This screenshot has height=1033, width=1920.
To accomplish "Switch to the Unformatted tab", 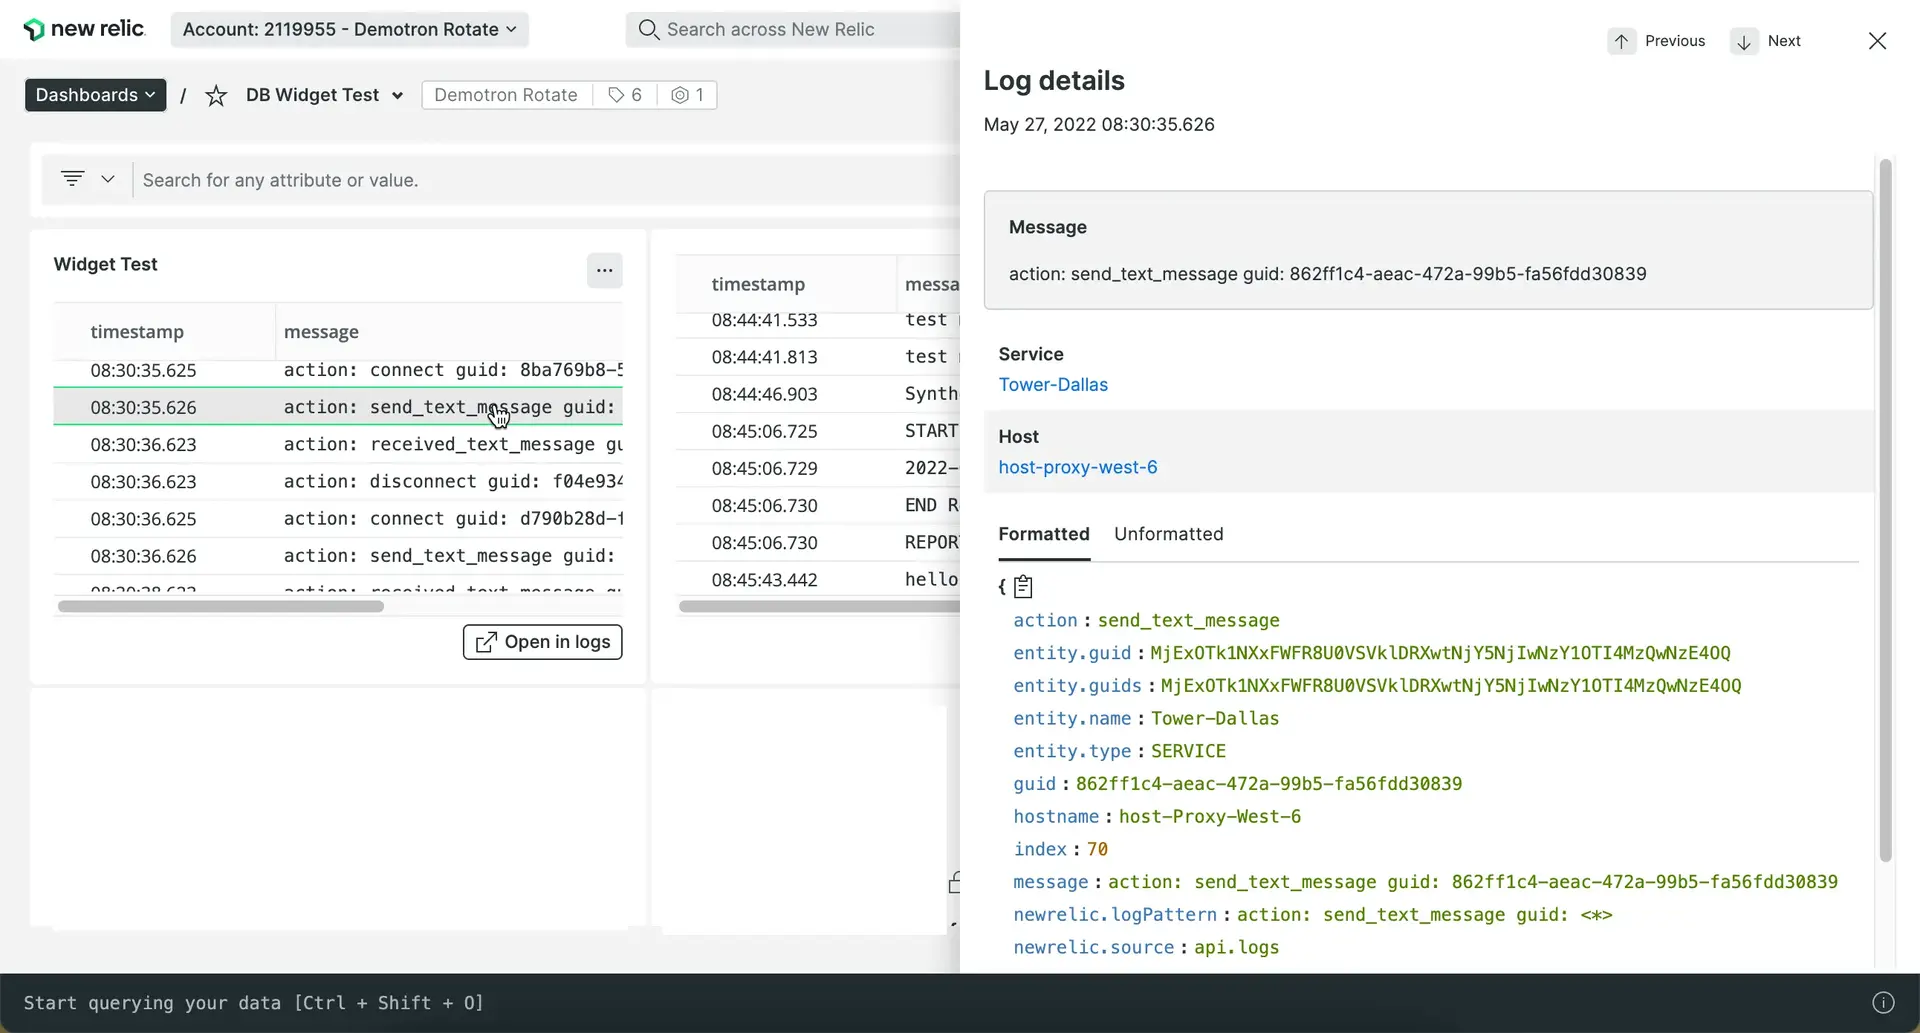I will pyautogui.click(x=1168, y=534).
